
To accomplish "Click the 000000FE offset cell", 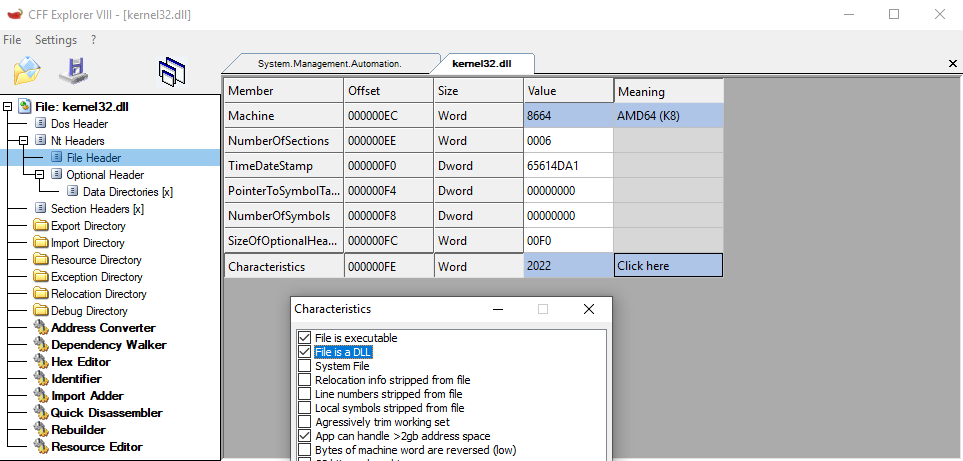I will click(389, 266).
